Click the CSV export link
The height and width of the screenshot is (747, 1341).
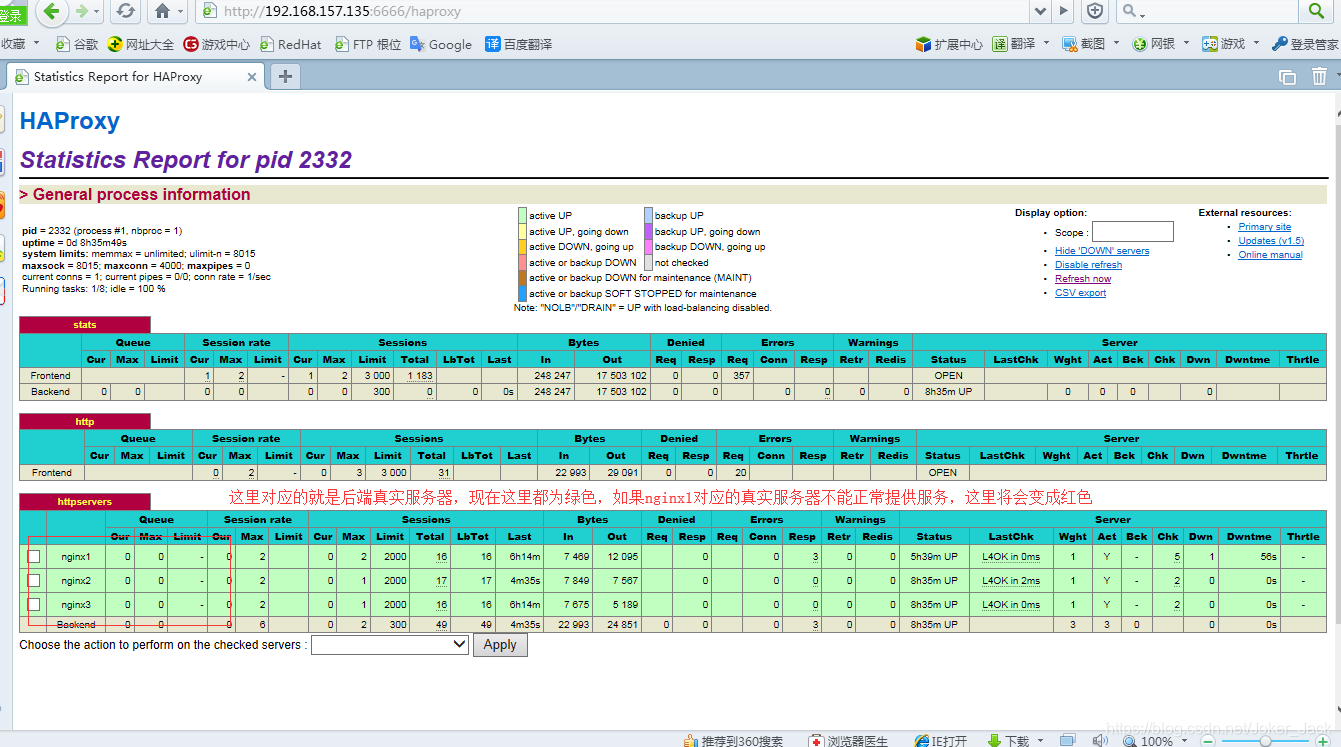click(1080, 293)
